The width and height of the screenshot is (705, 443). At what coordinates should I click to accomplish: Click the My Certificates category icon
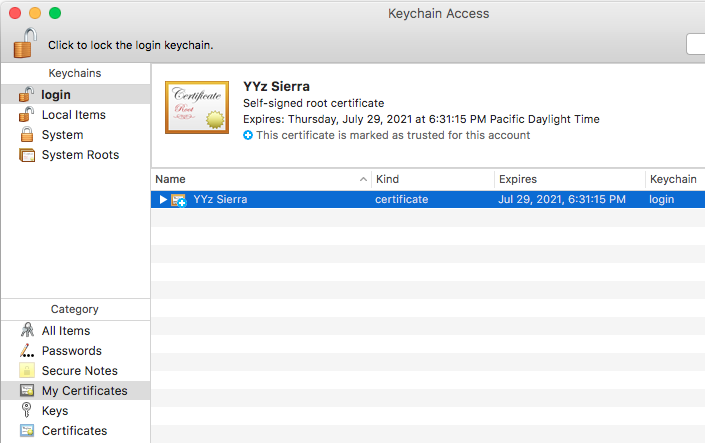[27, 390]
